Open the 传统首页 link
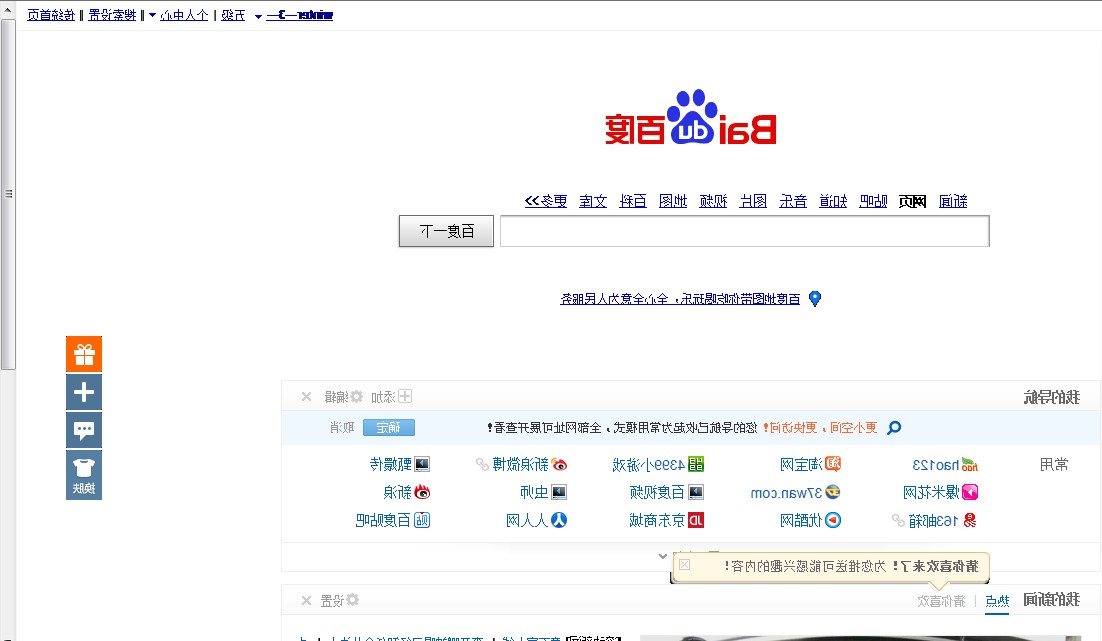 [51, 15]
